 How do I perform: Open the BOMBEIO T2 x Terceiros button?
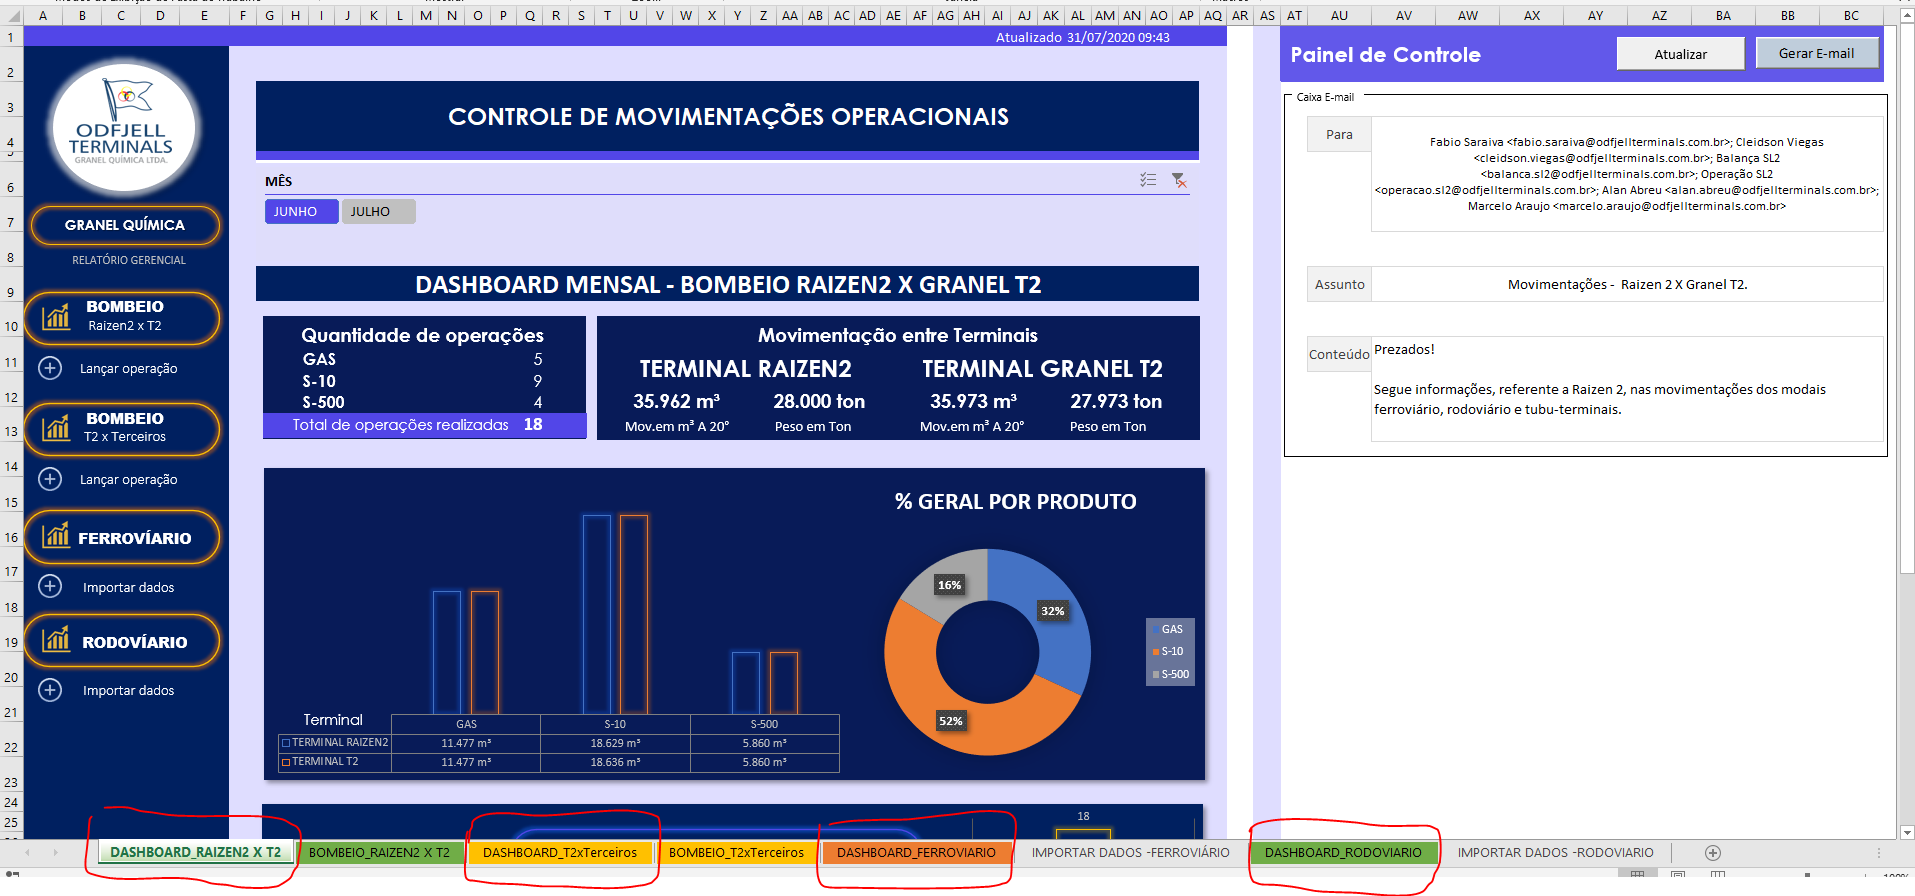point(122,428)
